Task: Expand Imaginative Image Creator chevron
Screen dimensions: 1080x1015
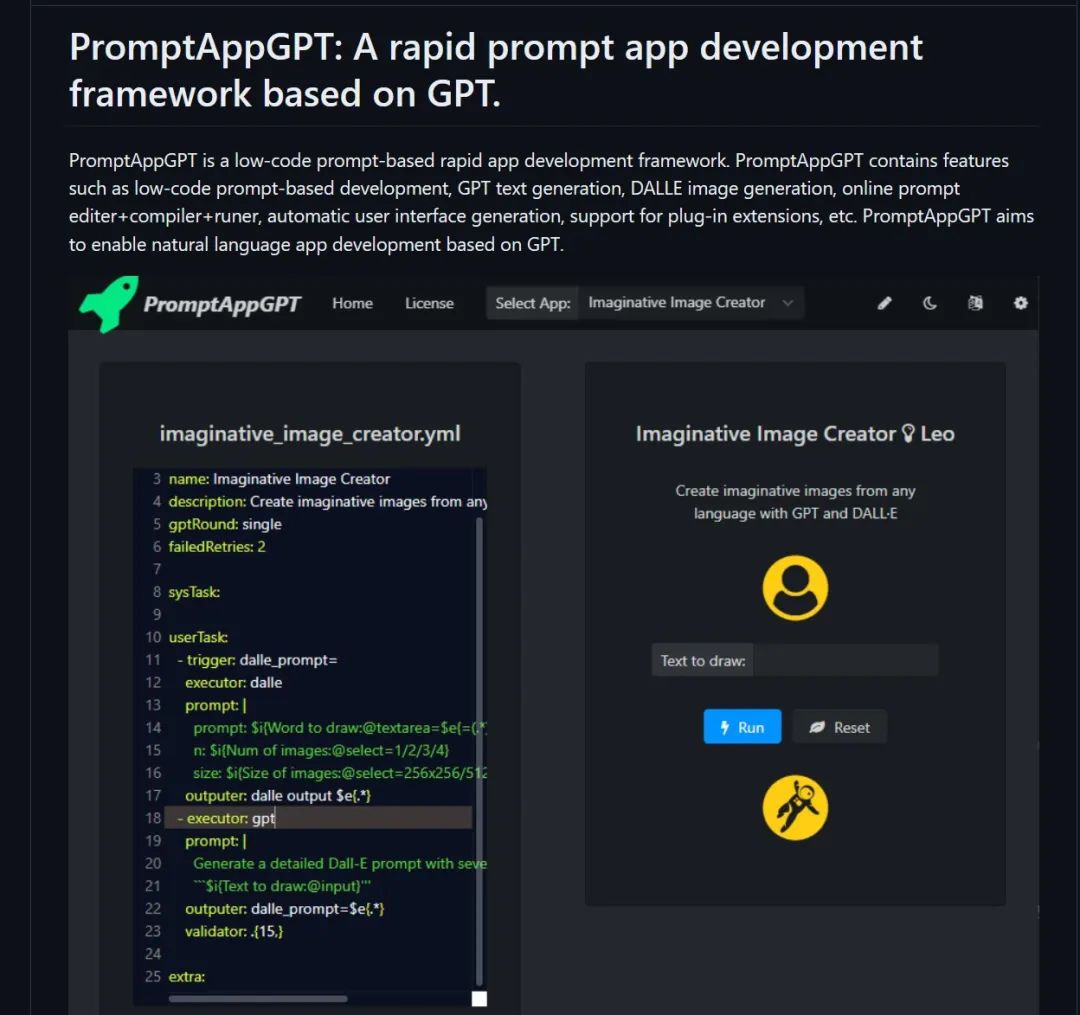Action: [787, 302]
